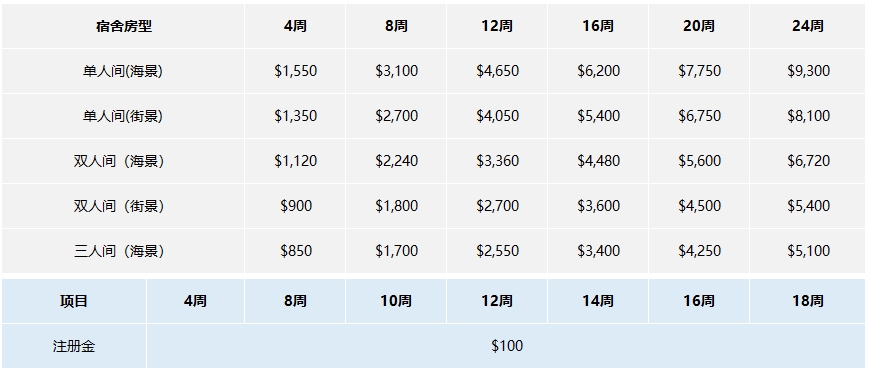Image resolution: width=870 pixels, height=374 pixels.
Task: Click the 宿舍房型 header cell
Action: click(123, 26)
